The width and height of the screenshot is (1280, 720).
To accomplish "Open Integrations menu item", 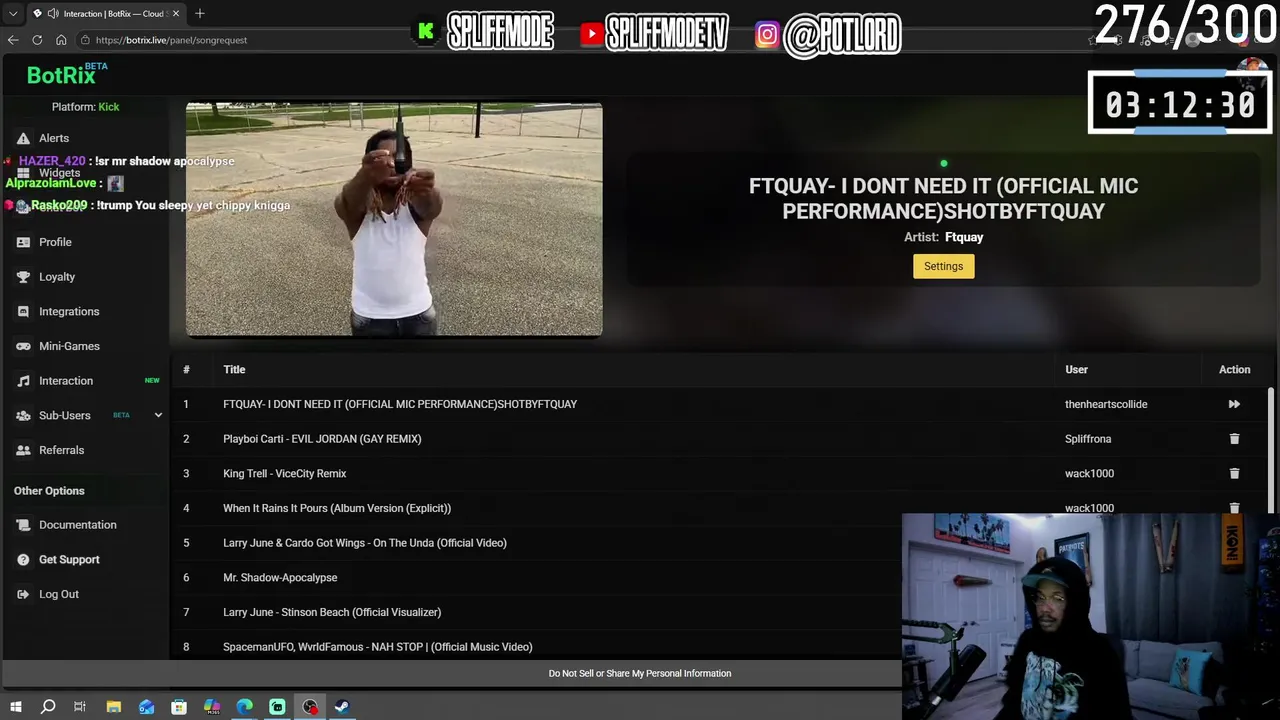I will tap(69, 312).
